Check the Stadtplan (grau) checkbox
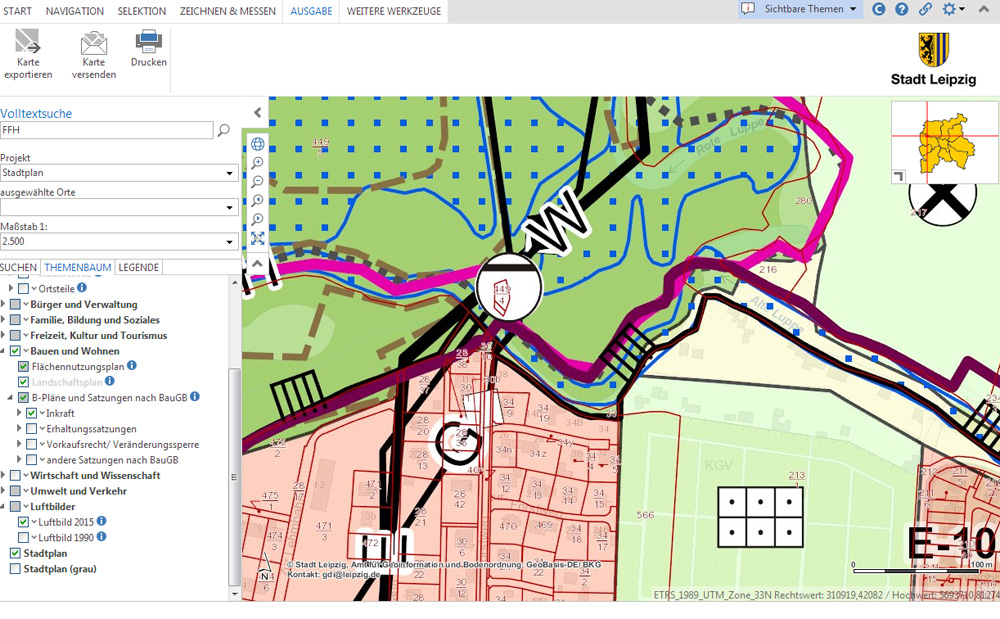The width and height of the screenshot is (1000, 619). coord(15,569)
